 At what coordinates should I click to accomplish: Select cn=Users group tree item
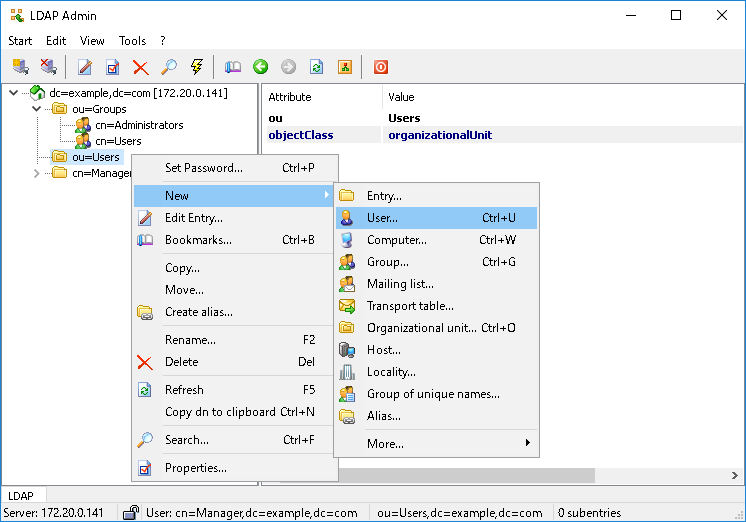[x=118, y=141]
